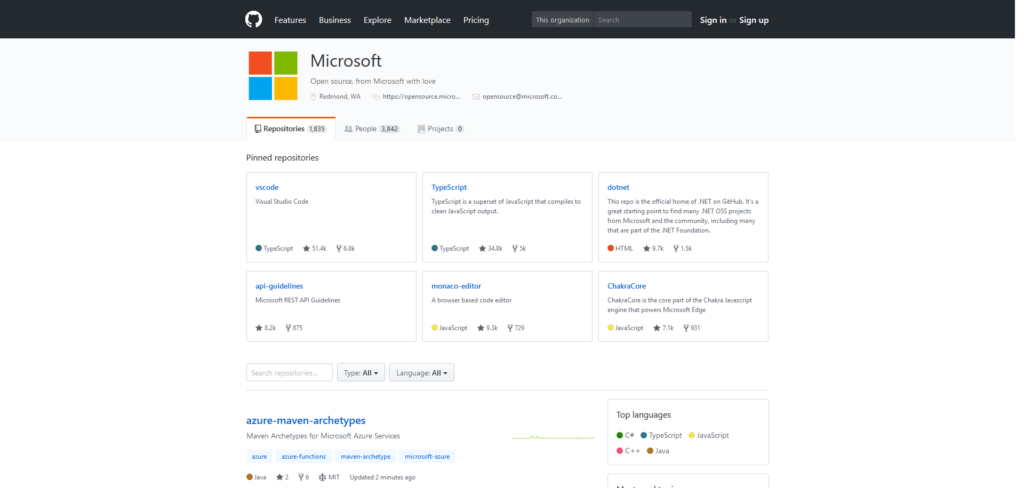Open the TypeScript pinned repository
1024x488 pixels.
pos(449,187)
